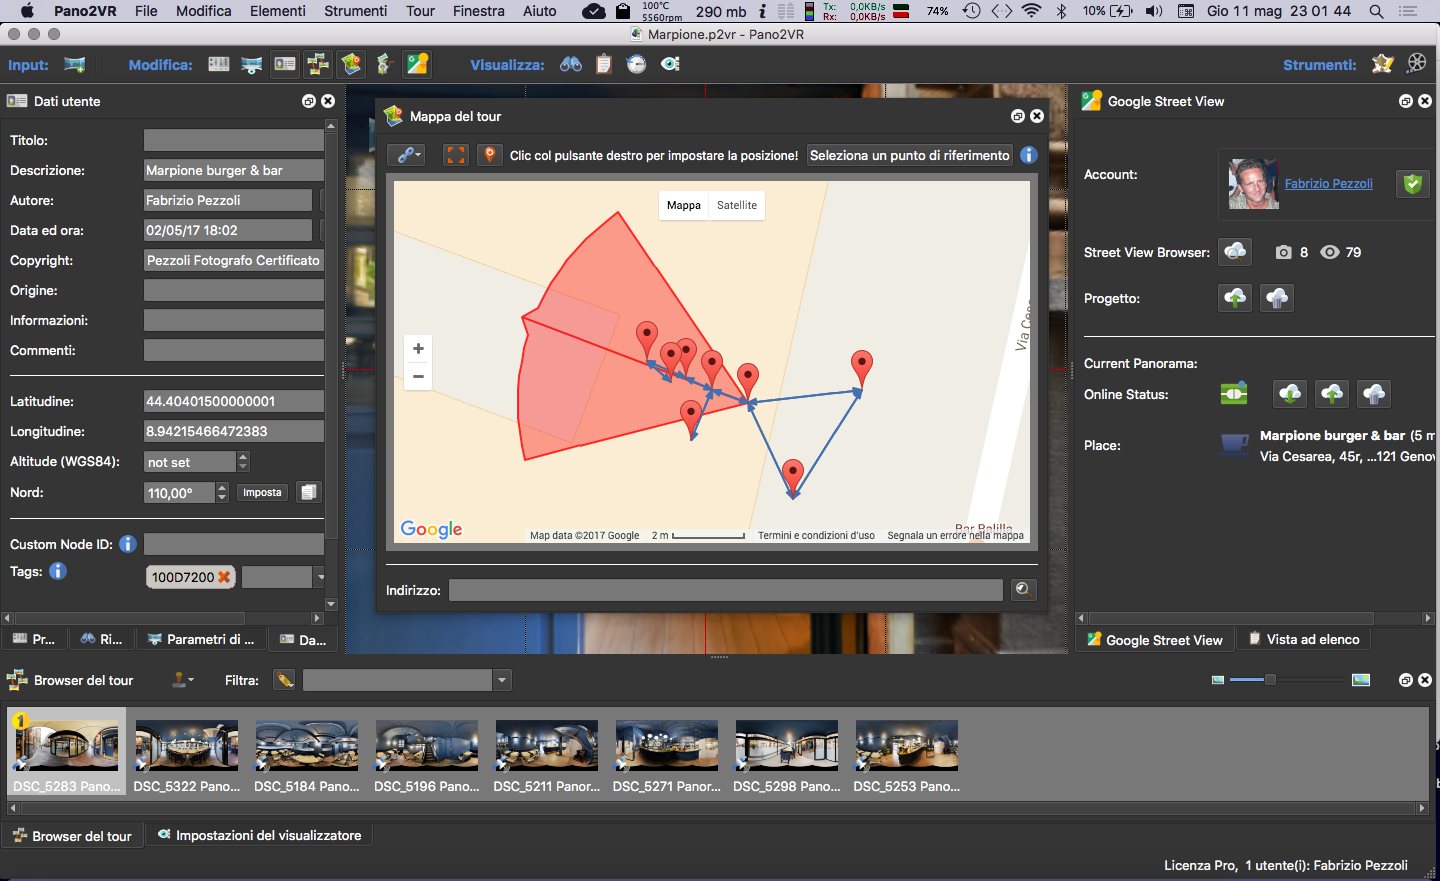Center map fit-to-view icon
The image size is (1440, 881).
456,155
